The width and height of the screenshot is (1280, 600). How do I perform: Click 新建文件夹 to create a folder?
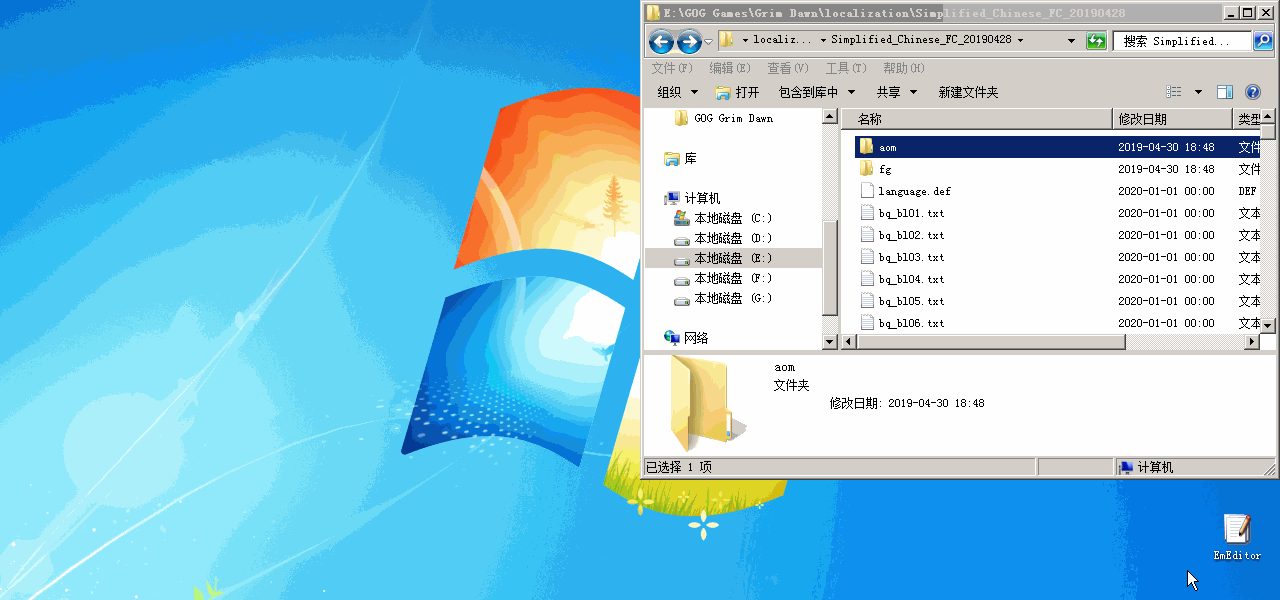pos(968,92)
